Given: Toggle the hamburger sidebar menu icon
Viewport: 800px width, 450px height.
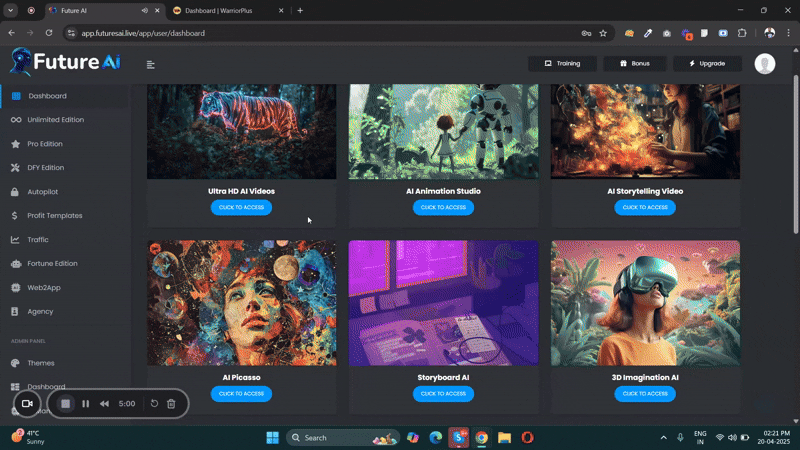Looking at the screenshot, I should coord(151,64).
